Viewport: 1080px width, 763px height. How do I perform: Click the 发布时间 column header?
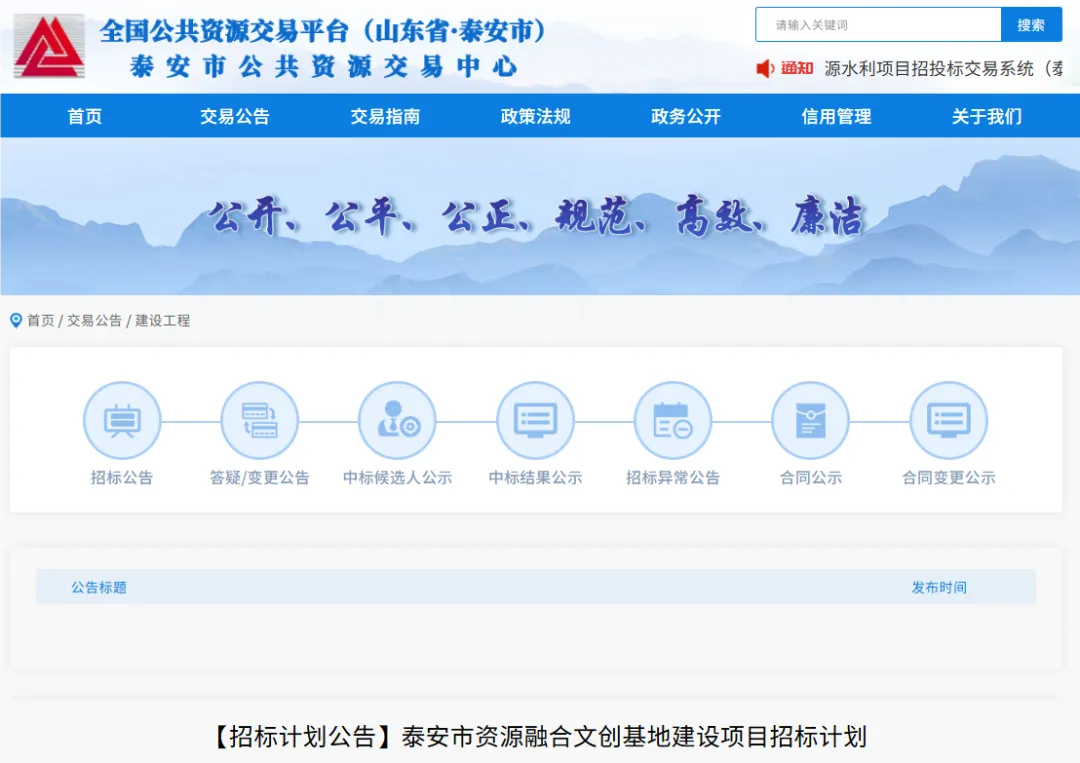click(x=938, y=587)
